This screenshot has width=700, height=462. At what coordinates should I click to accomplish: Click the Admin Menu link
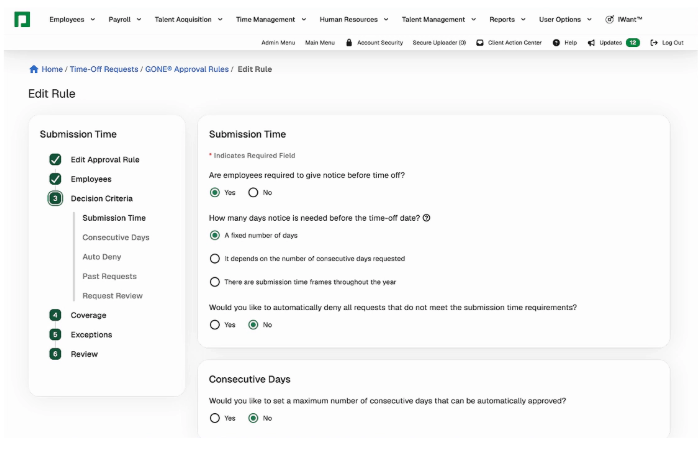pos(278,43)
